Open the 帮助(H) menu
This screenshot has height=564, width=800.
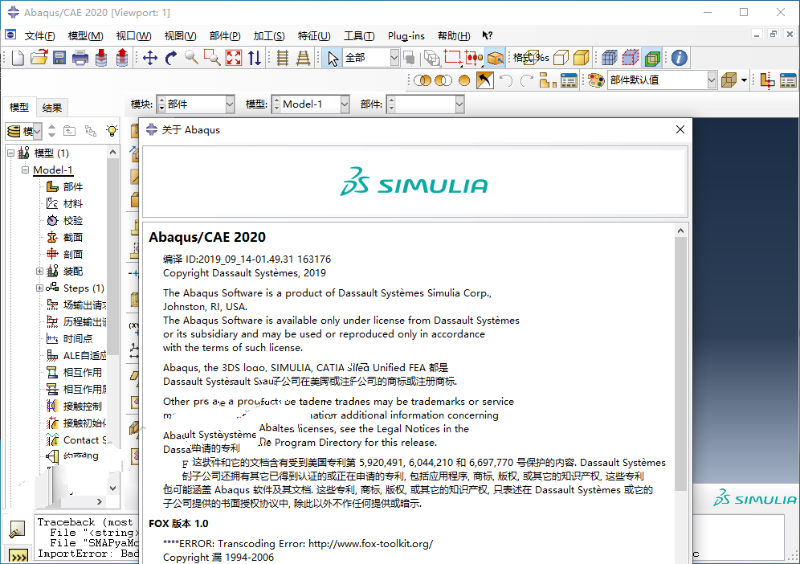(454, 35)
